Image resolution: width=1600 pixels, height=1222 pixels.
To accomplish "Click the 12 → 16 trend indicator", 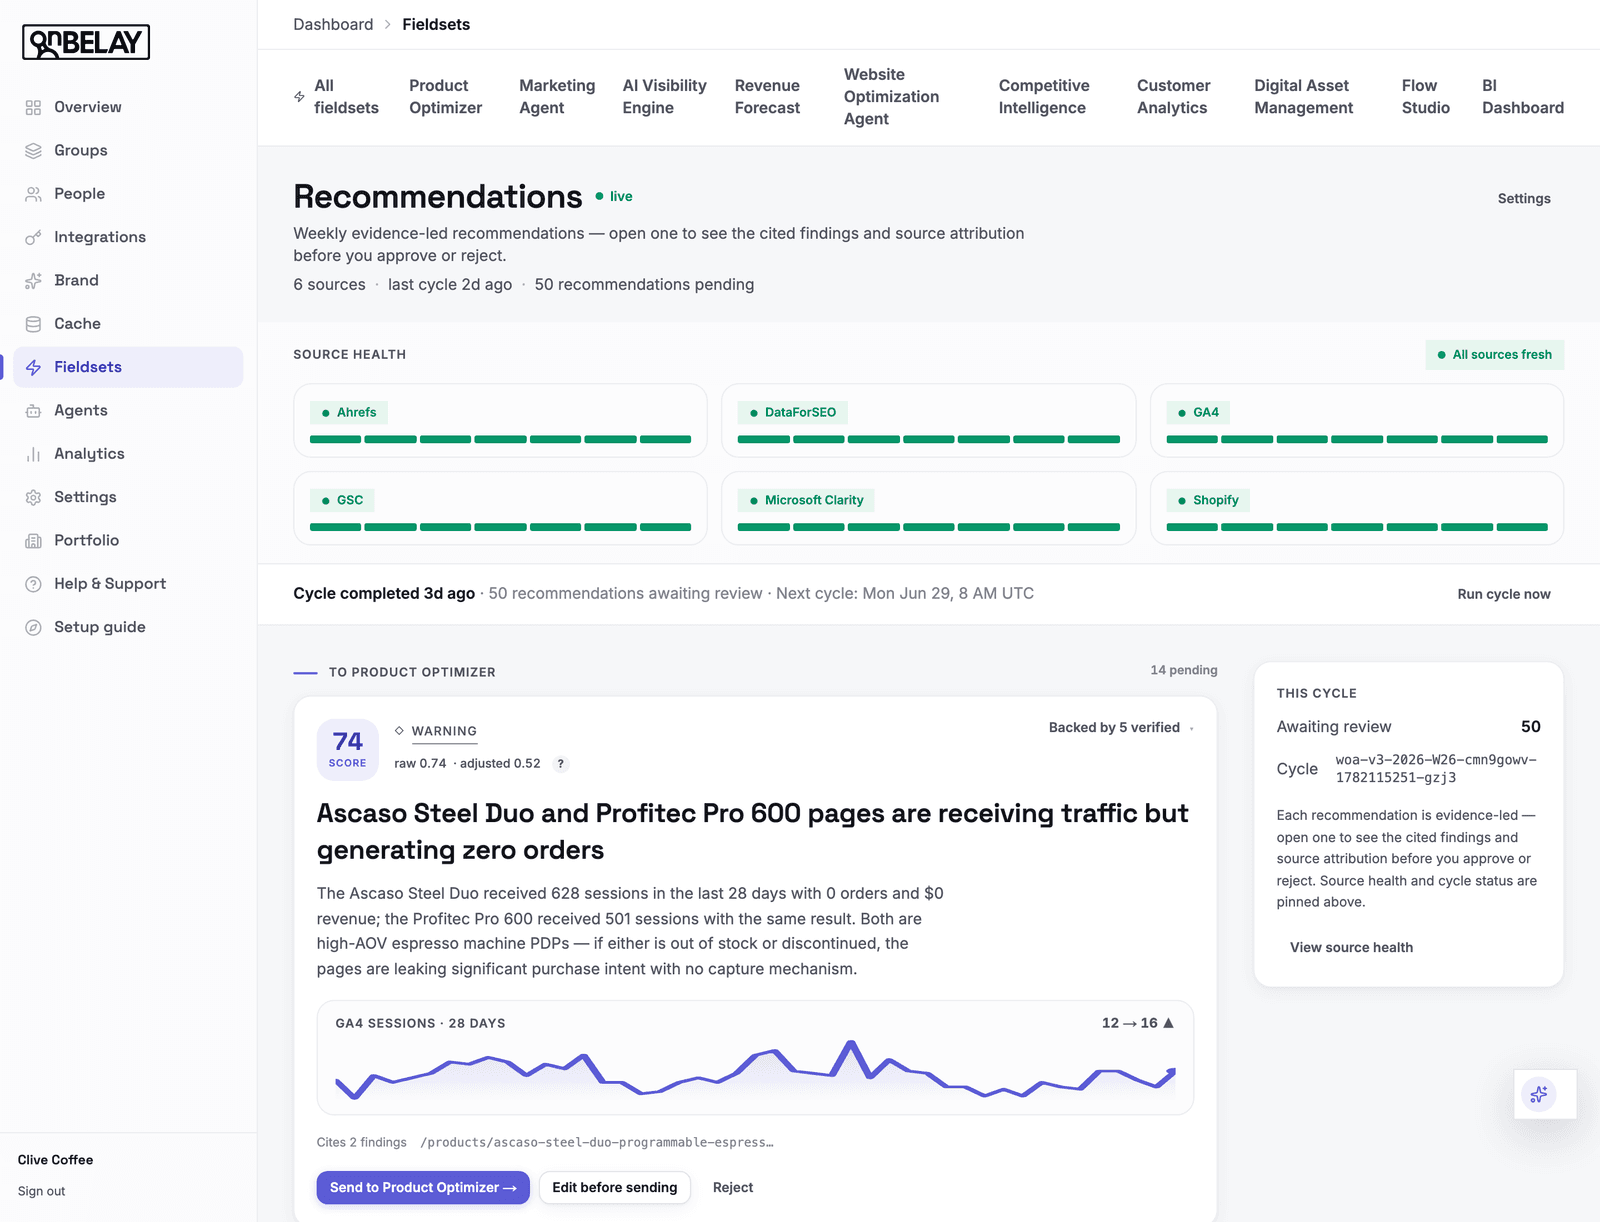I will click(1138, 1023).
